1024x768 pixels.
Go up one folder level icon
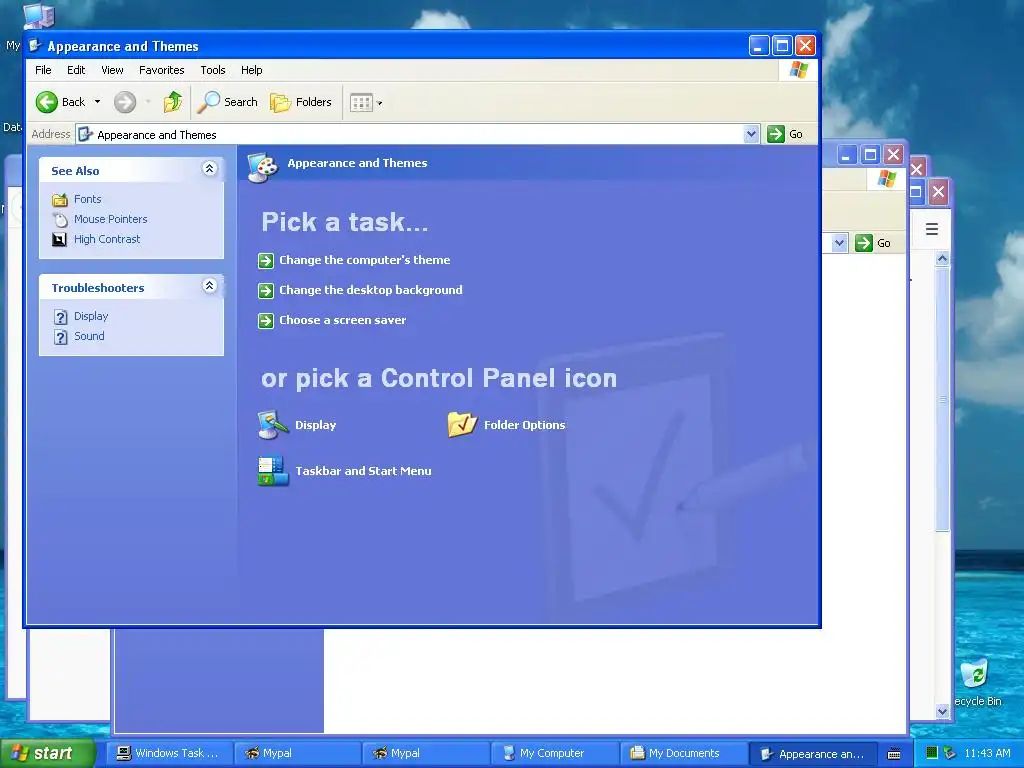coord(173,102)
